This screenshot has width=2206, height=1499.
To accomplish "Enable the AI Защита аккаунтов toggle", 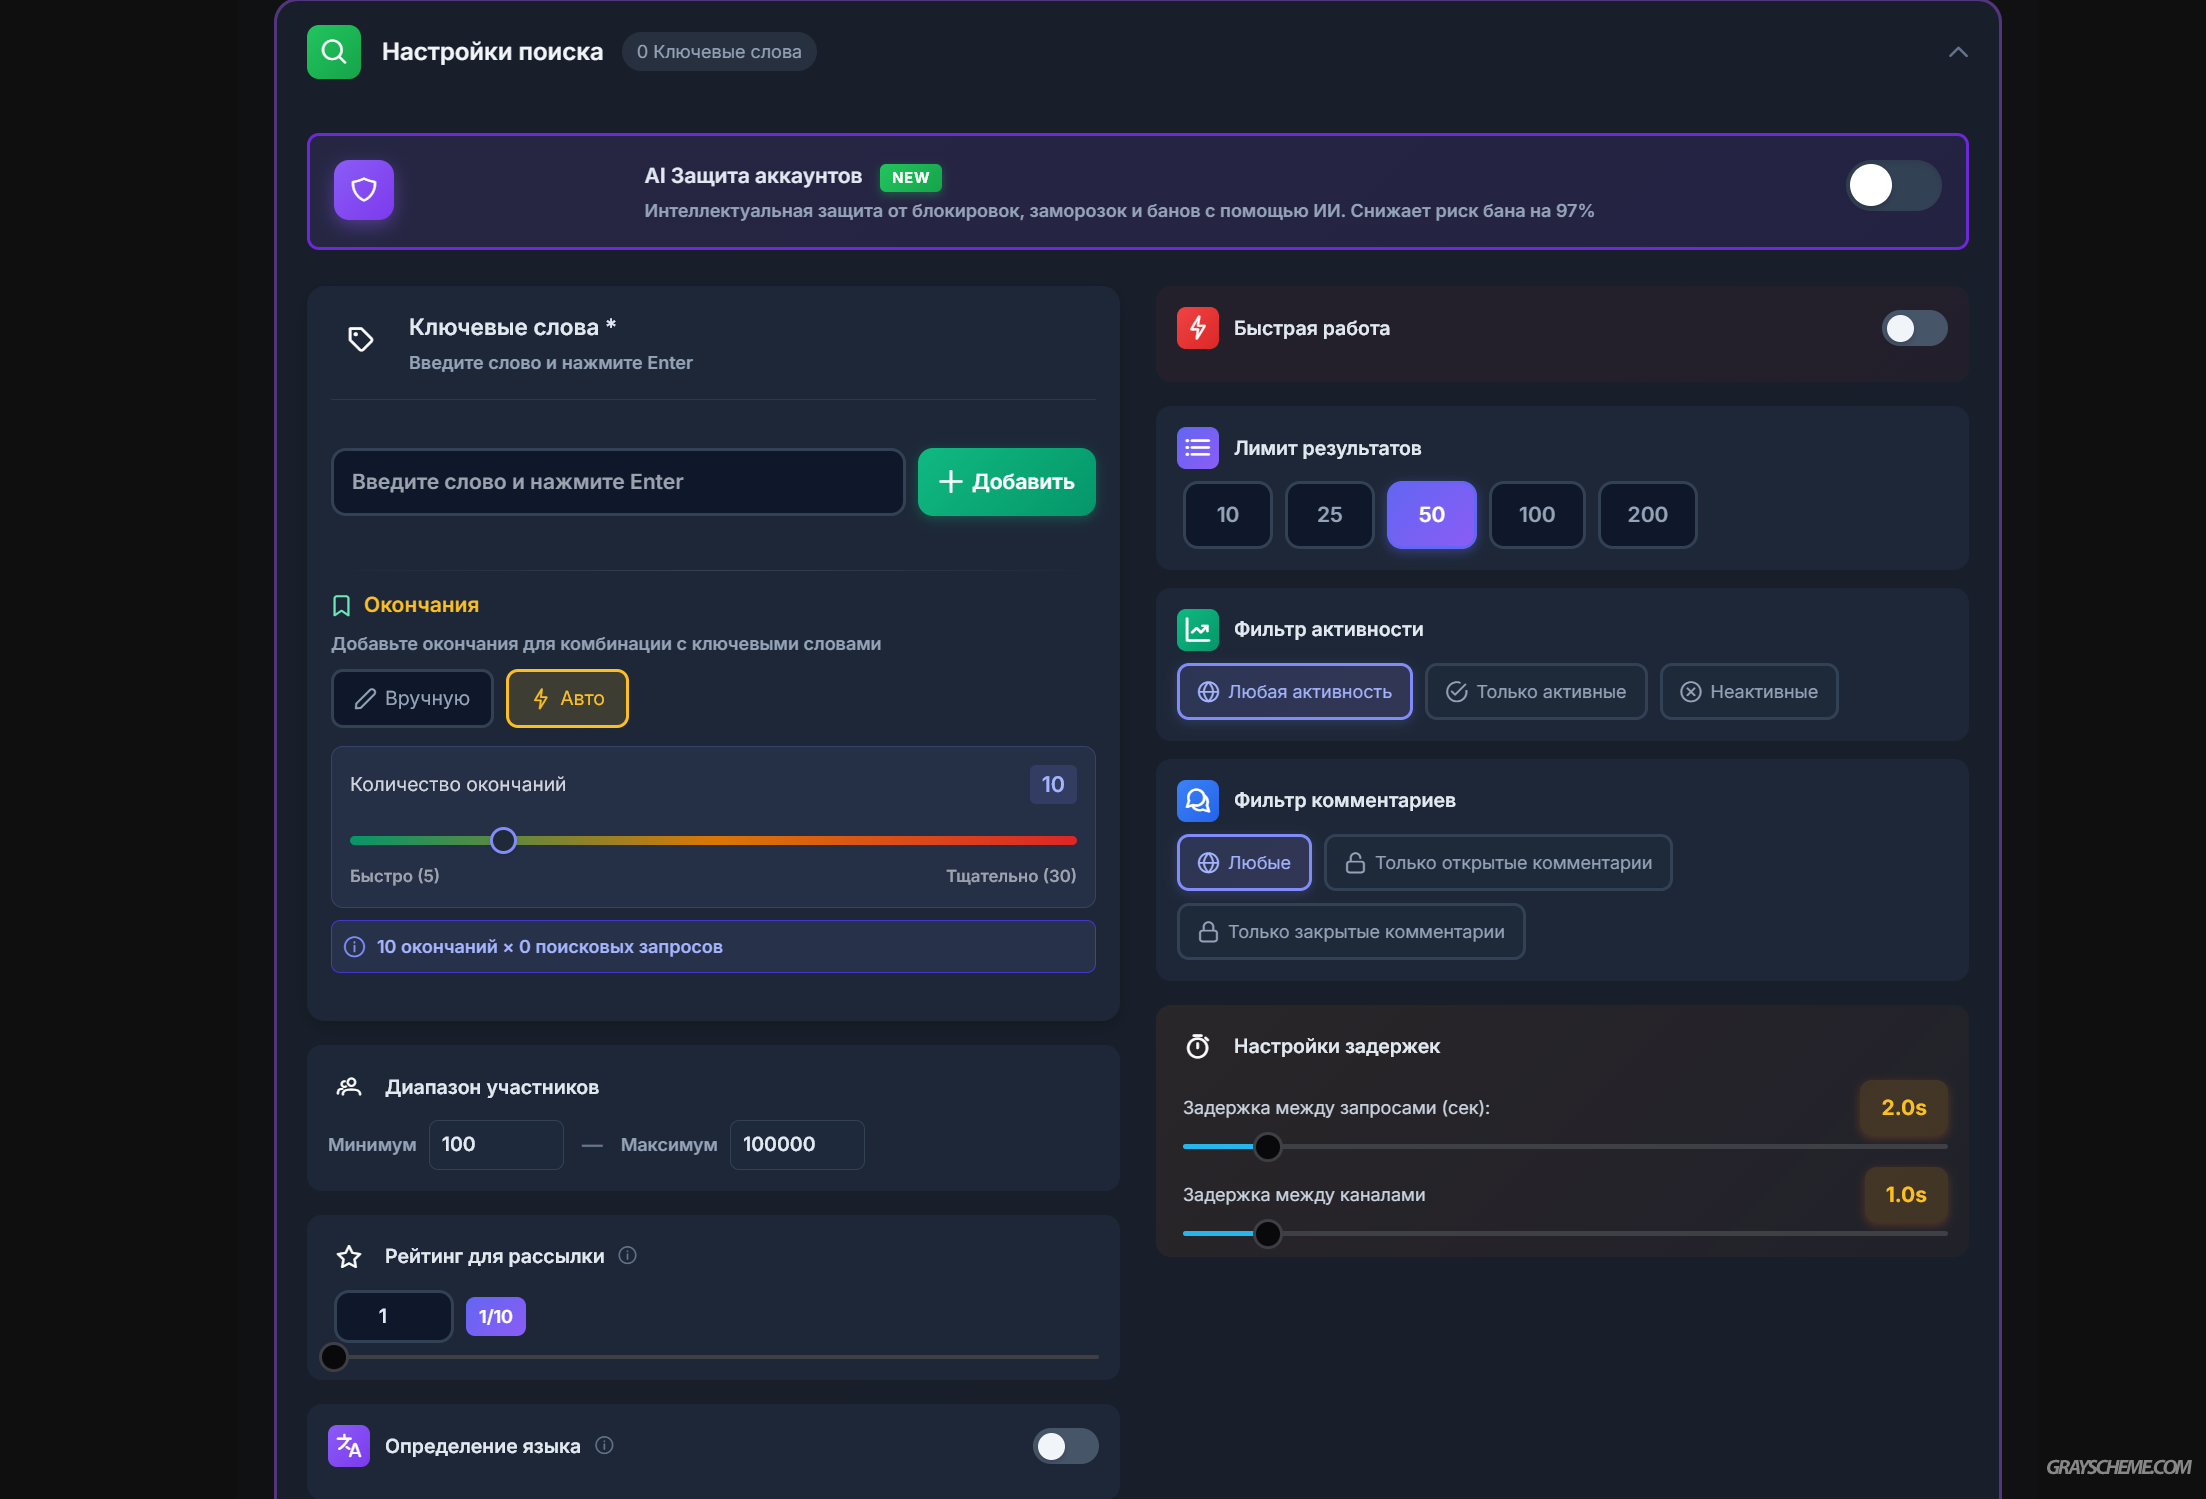I will (1892, 186).
